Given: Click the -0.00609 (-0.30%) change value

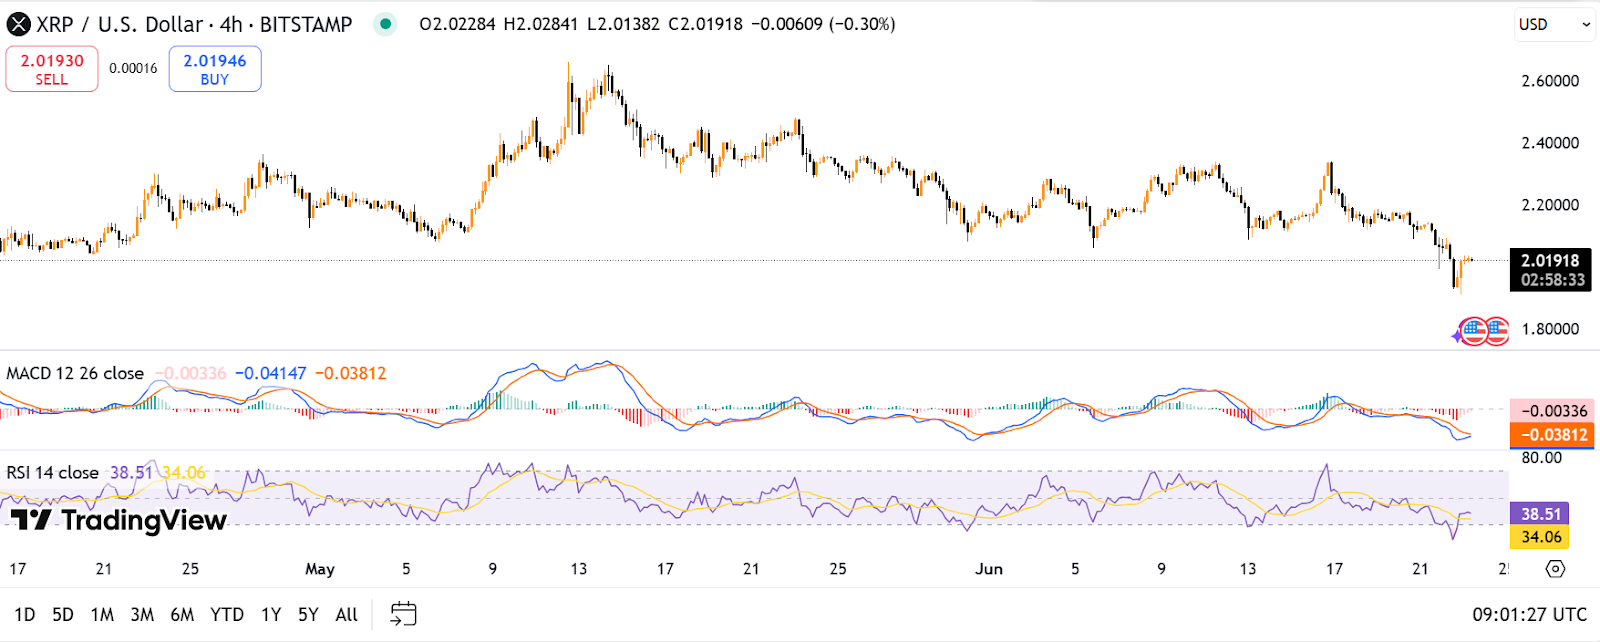Looking at the screenshot, I should (823, 24).
